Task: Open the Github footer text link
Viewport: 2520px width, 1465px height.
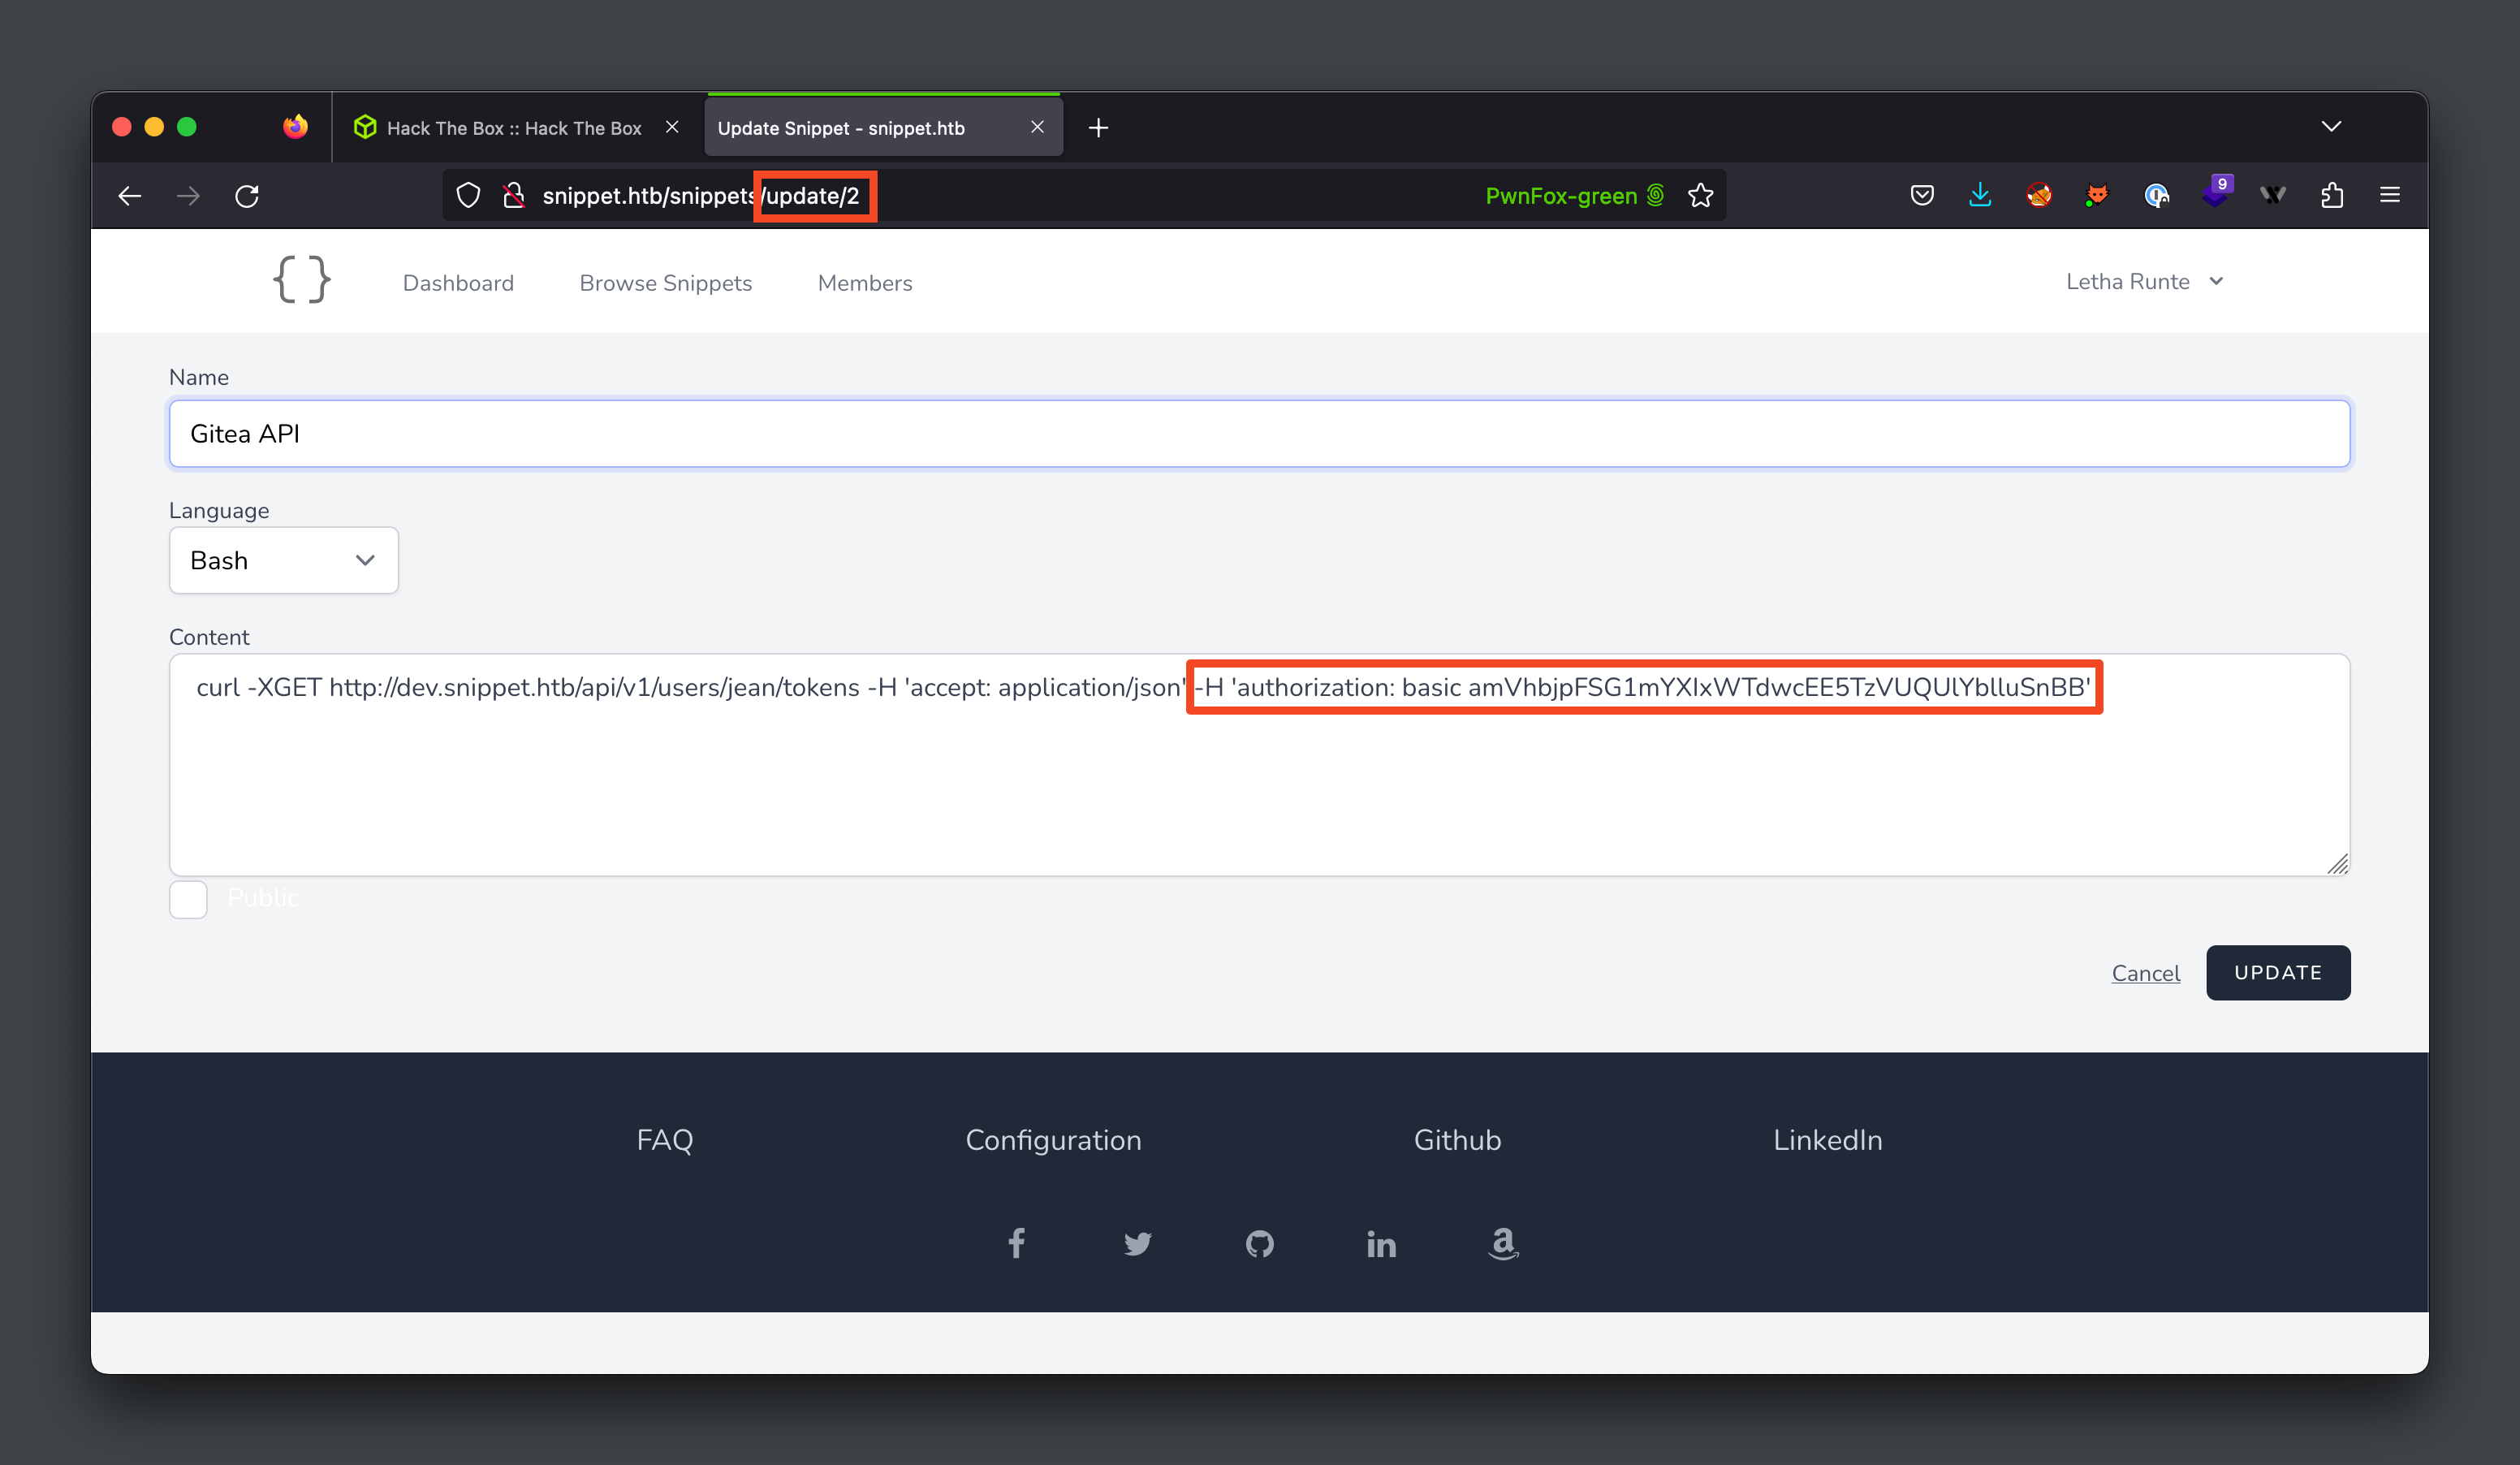Action: [1457, 1140]
